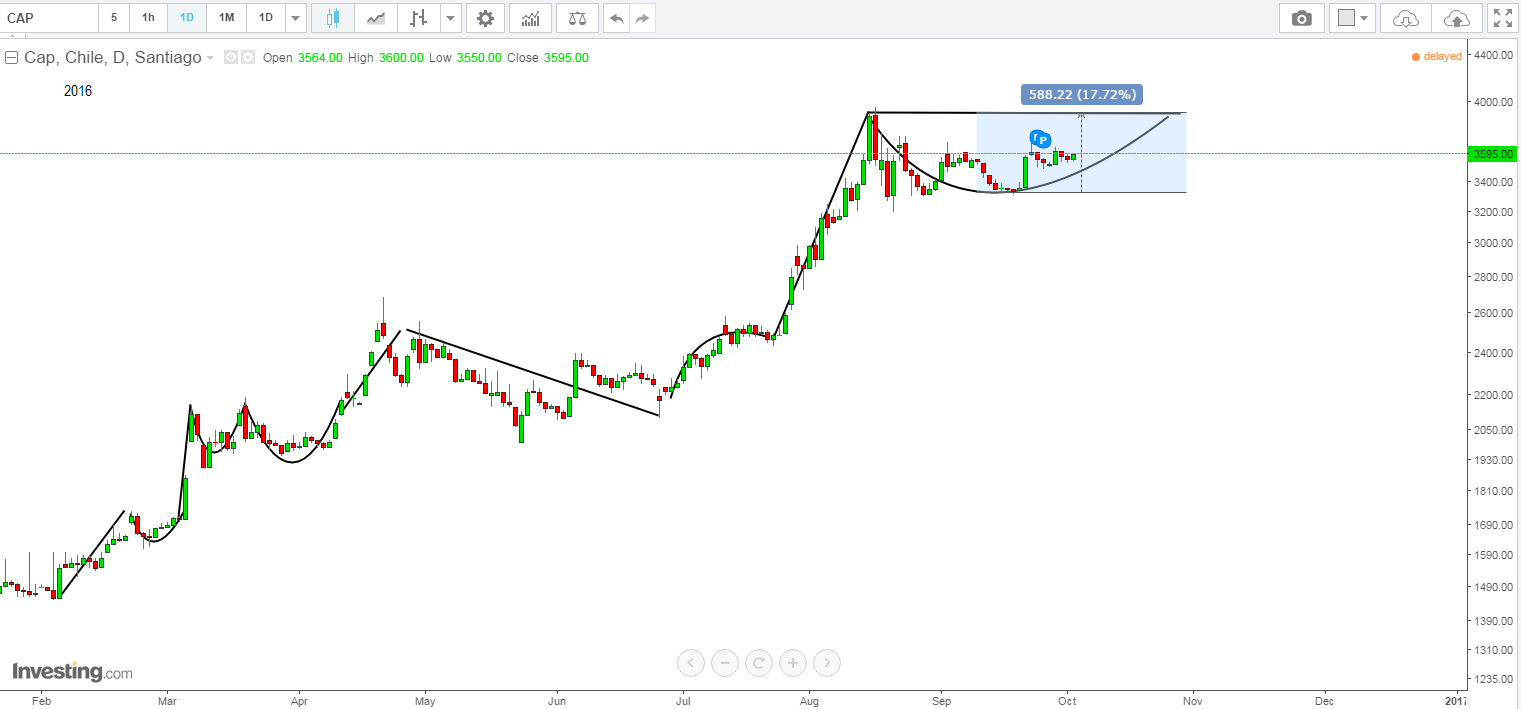Viewport: 1521px width, 709px height.
Task: Click the Close value 3595.00 in legend
Action: click(x=566, y=58)
